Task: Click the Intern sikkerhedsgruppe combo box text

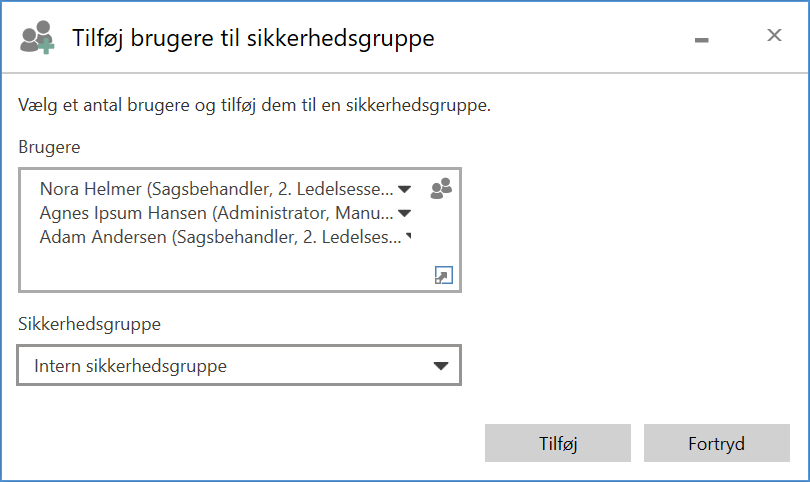Action: (131, 366)
